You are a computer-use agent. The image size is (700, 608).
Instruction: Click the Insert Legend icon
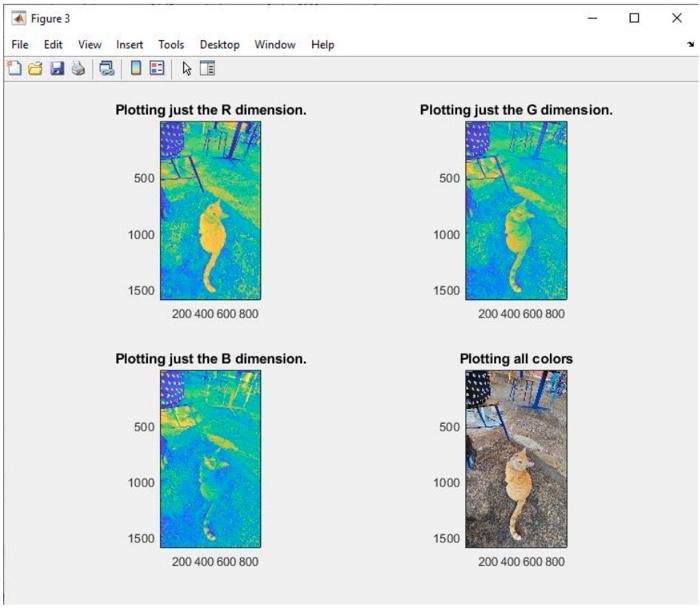156,69
